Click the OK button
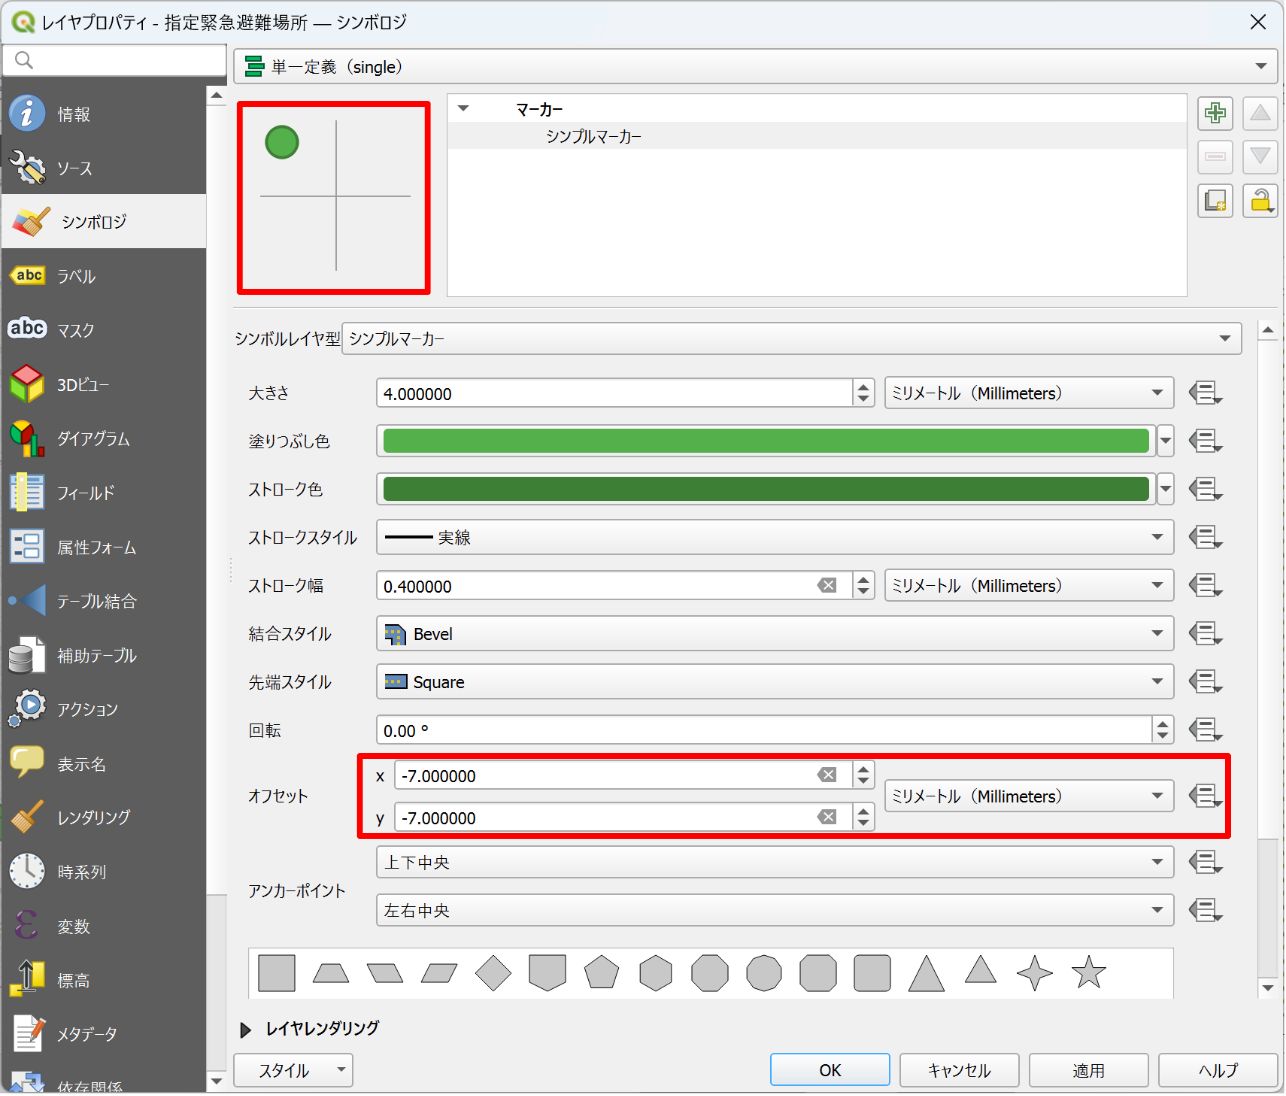This screenshot has width=1286, height=1096. point(830,1070)
